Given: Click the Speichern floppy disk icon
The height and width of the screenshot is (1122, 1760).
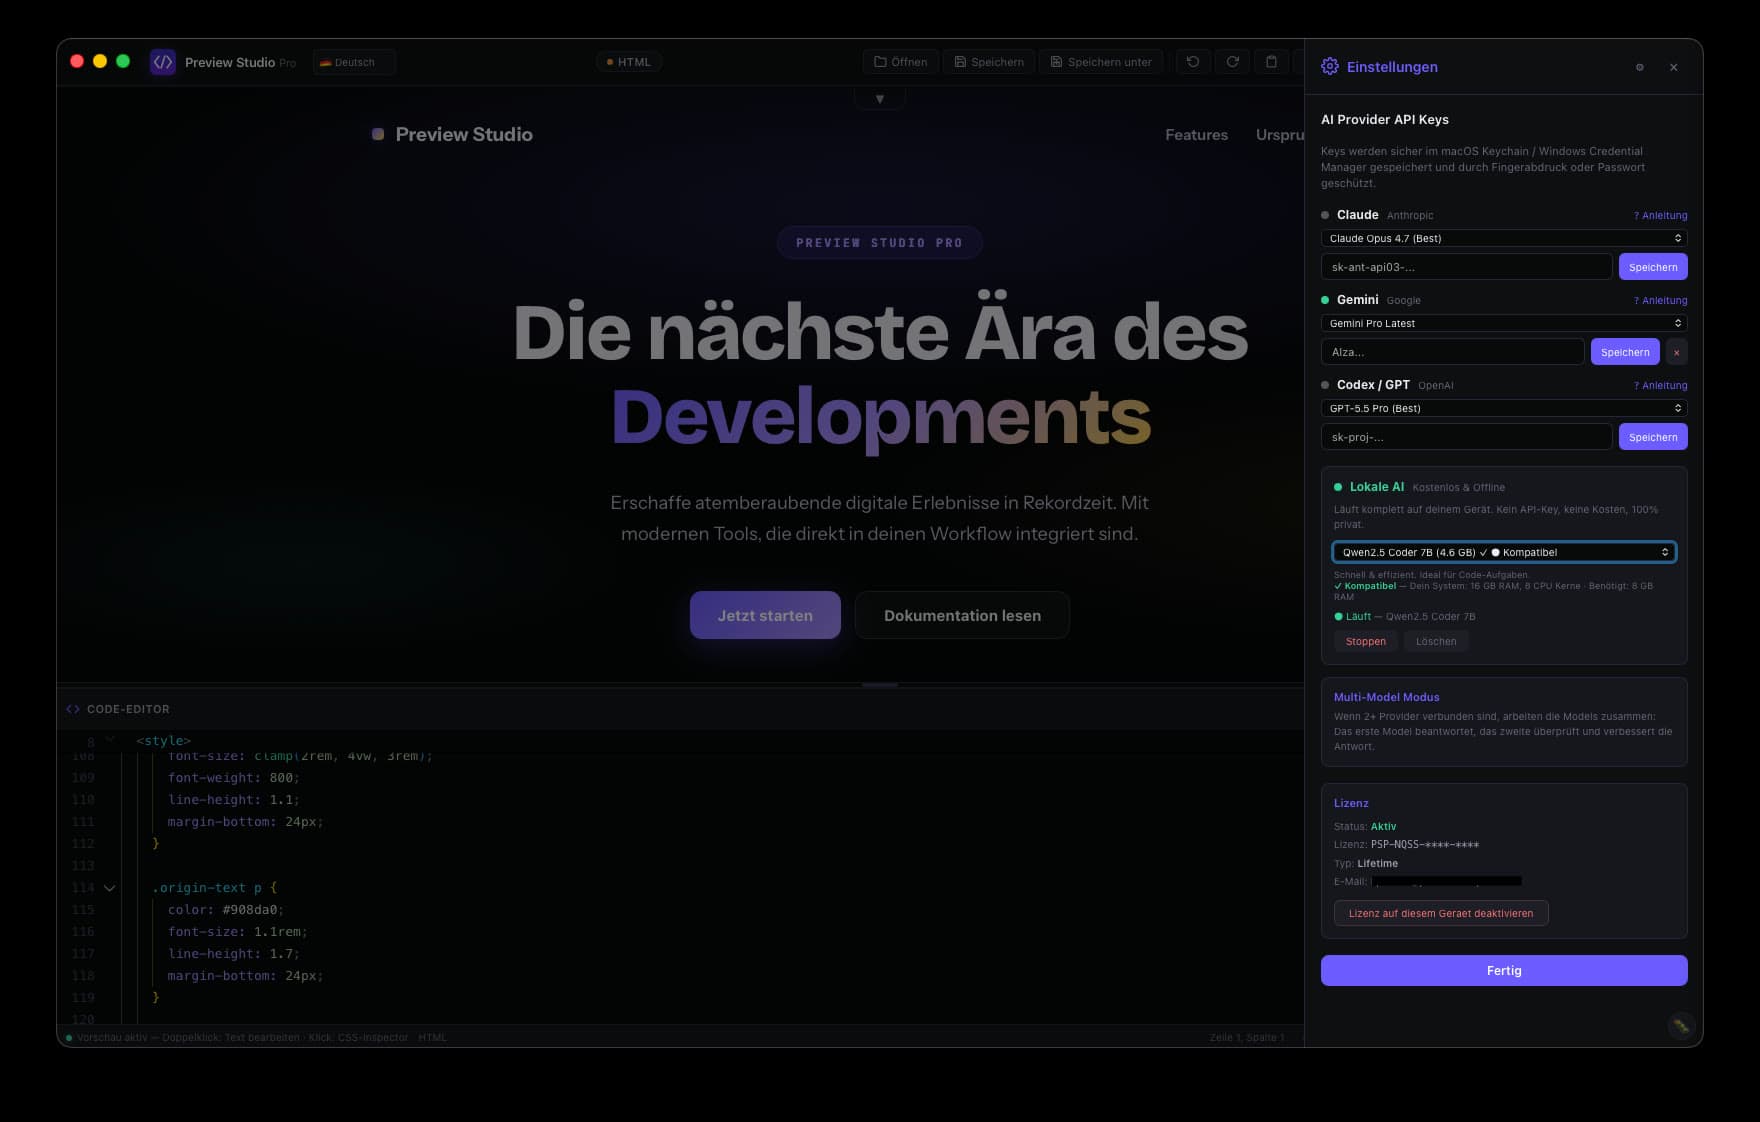Looking at the screenshot, I should [960, 62].
